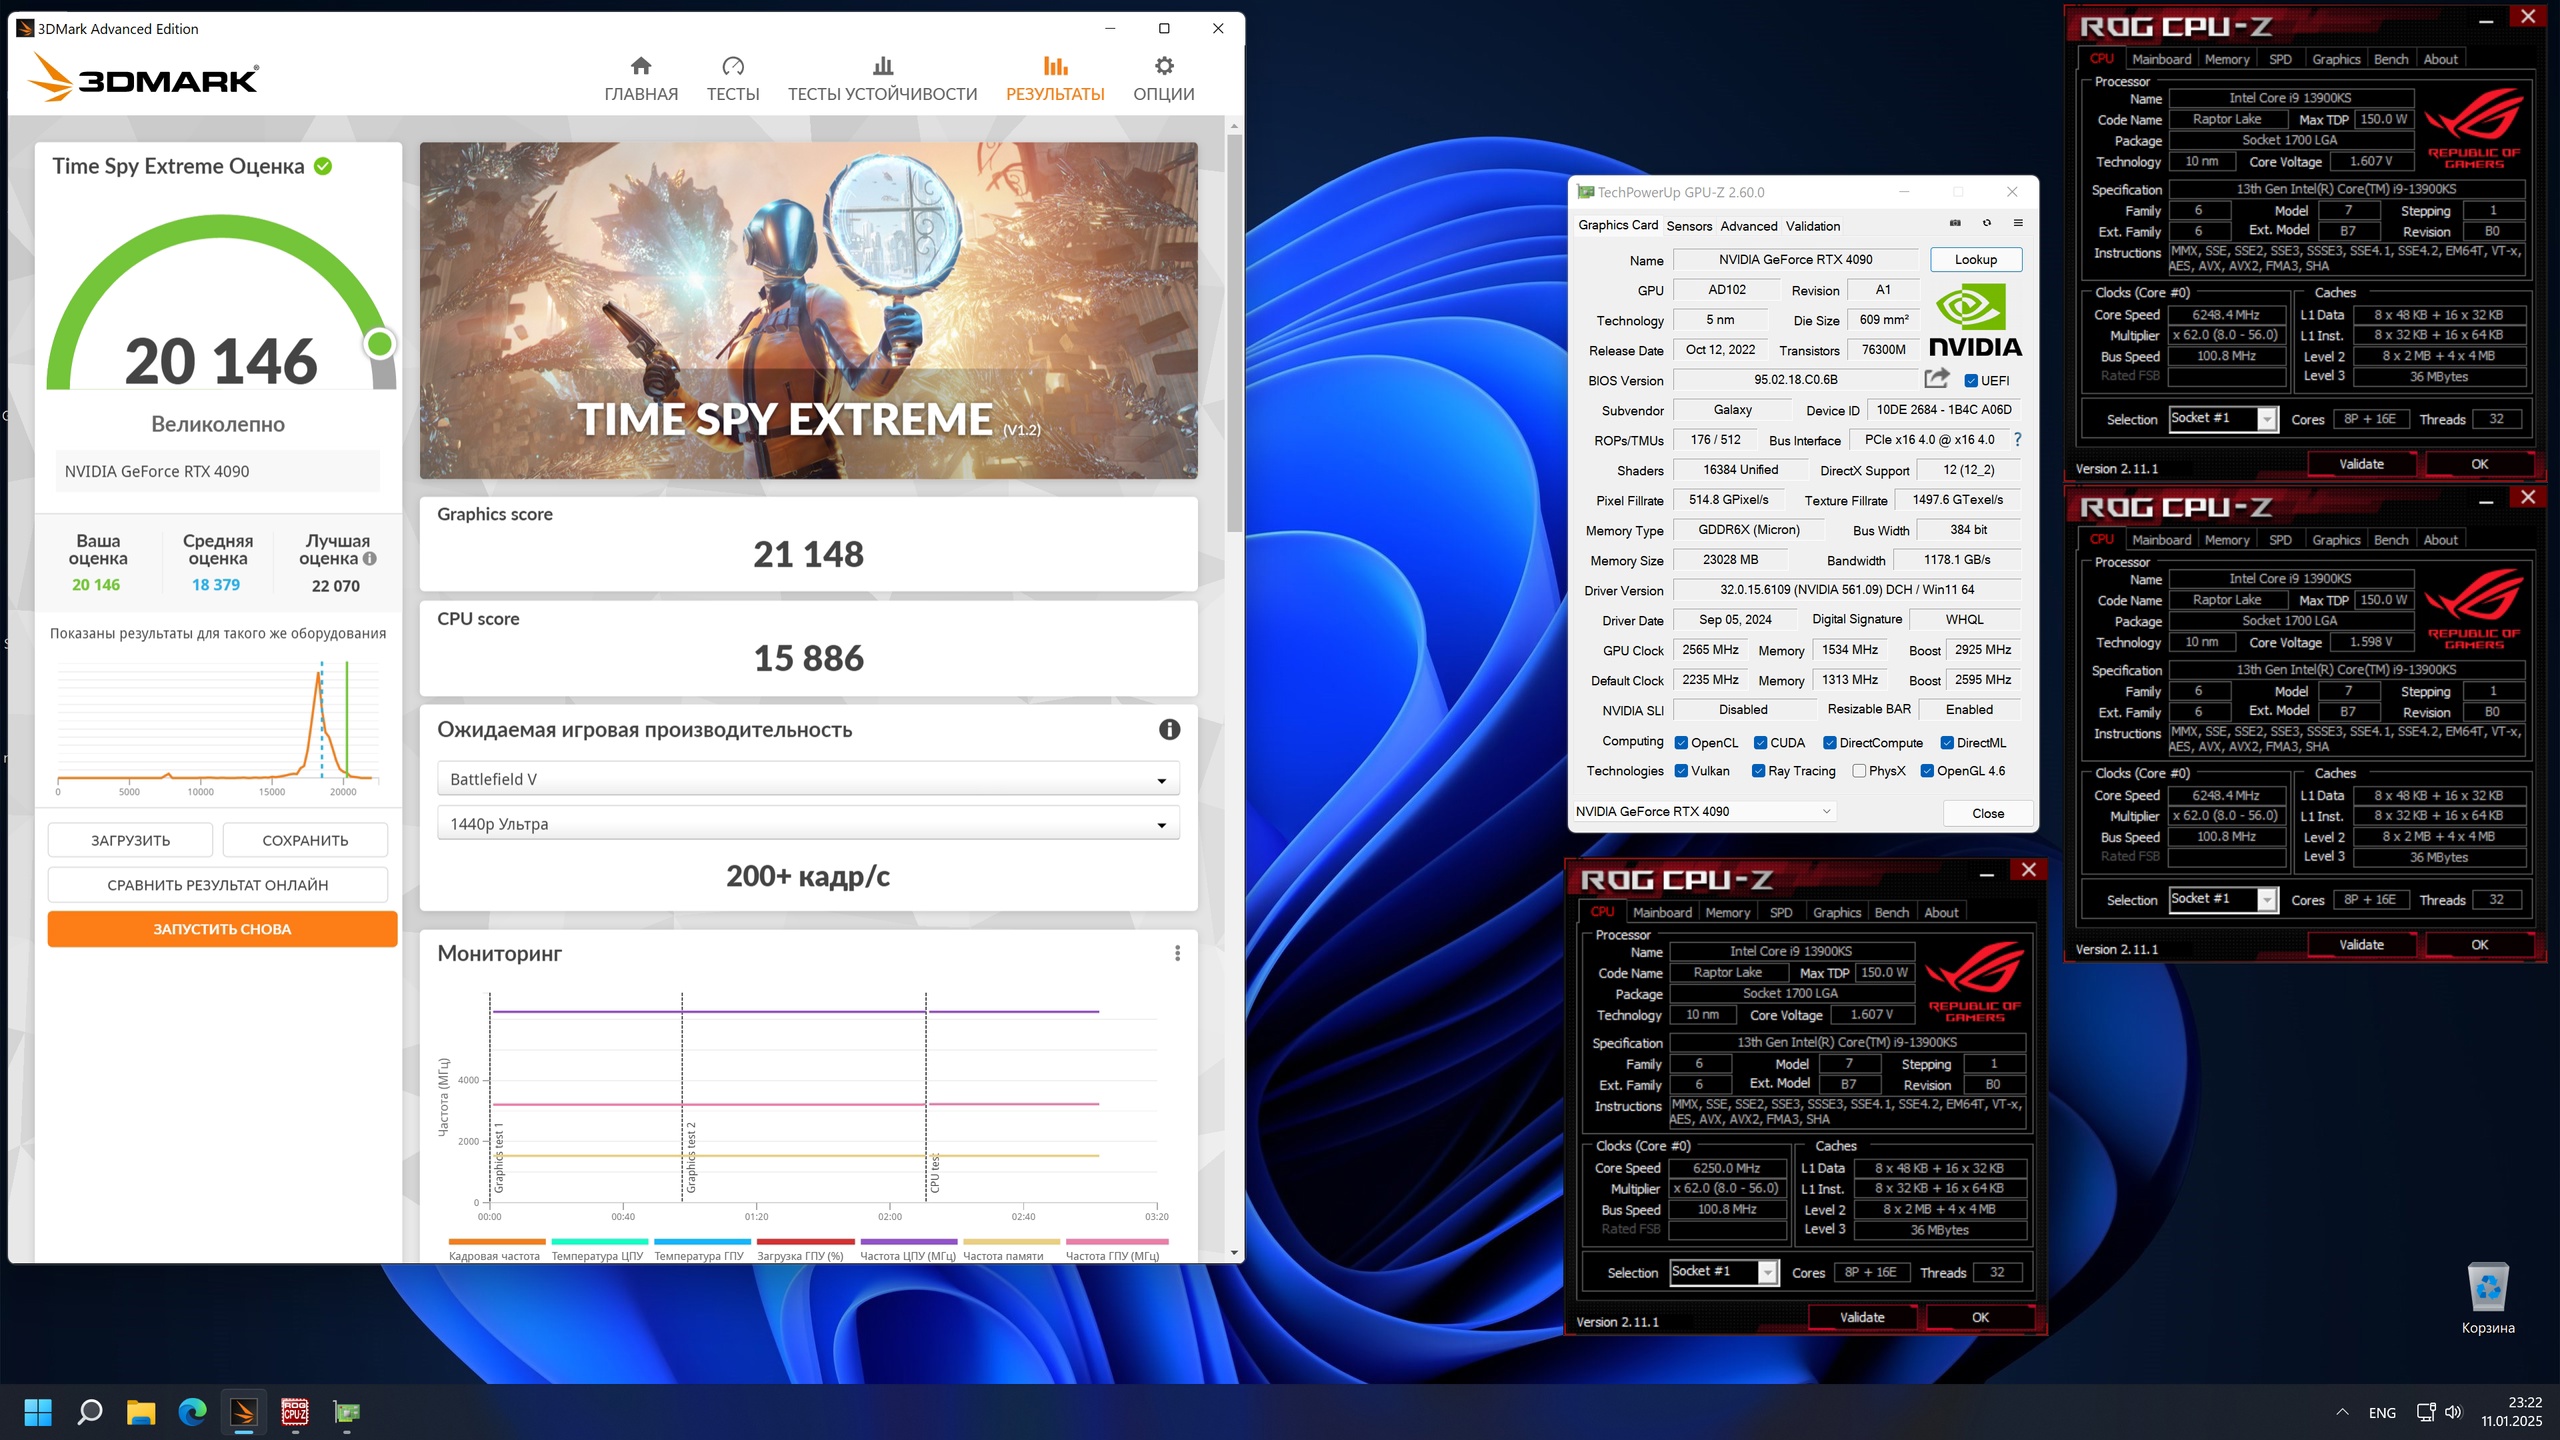This screenshot has height=1440, width=2560.
Task: Click score gauge green indicator dot
Action: pos(380,344)
